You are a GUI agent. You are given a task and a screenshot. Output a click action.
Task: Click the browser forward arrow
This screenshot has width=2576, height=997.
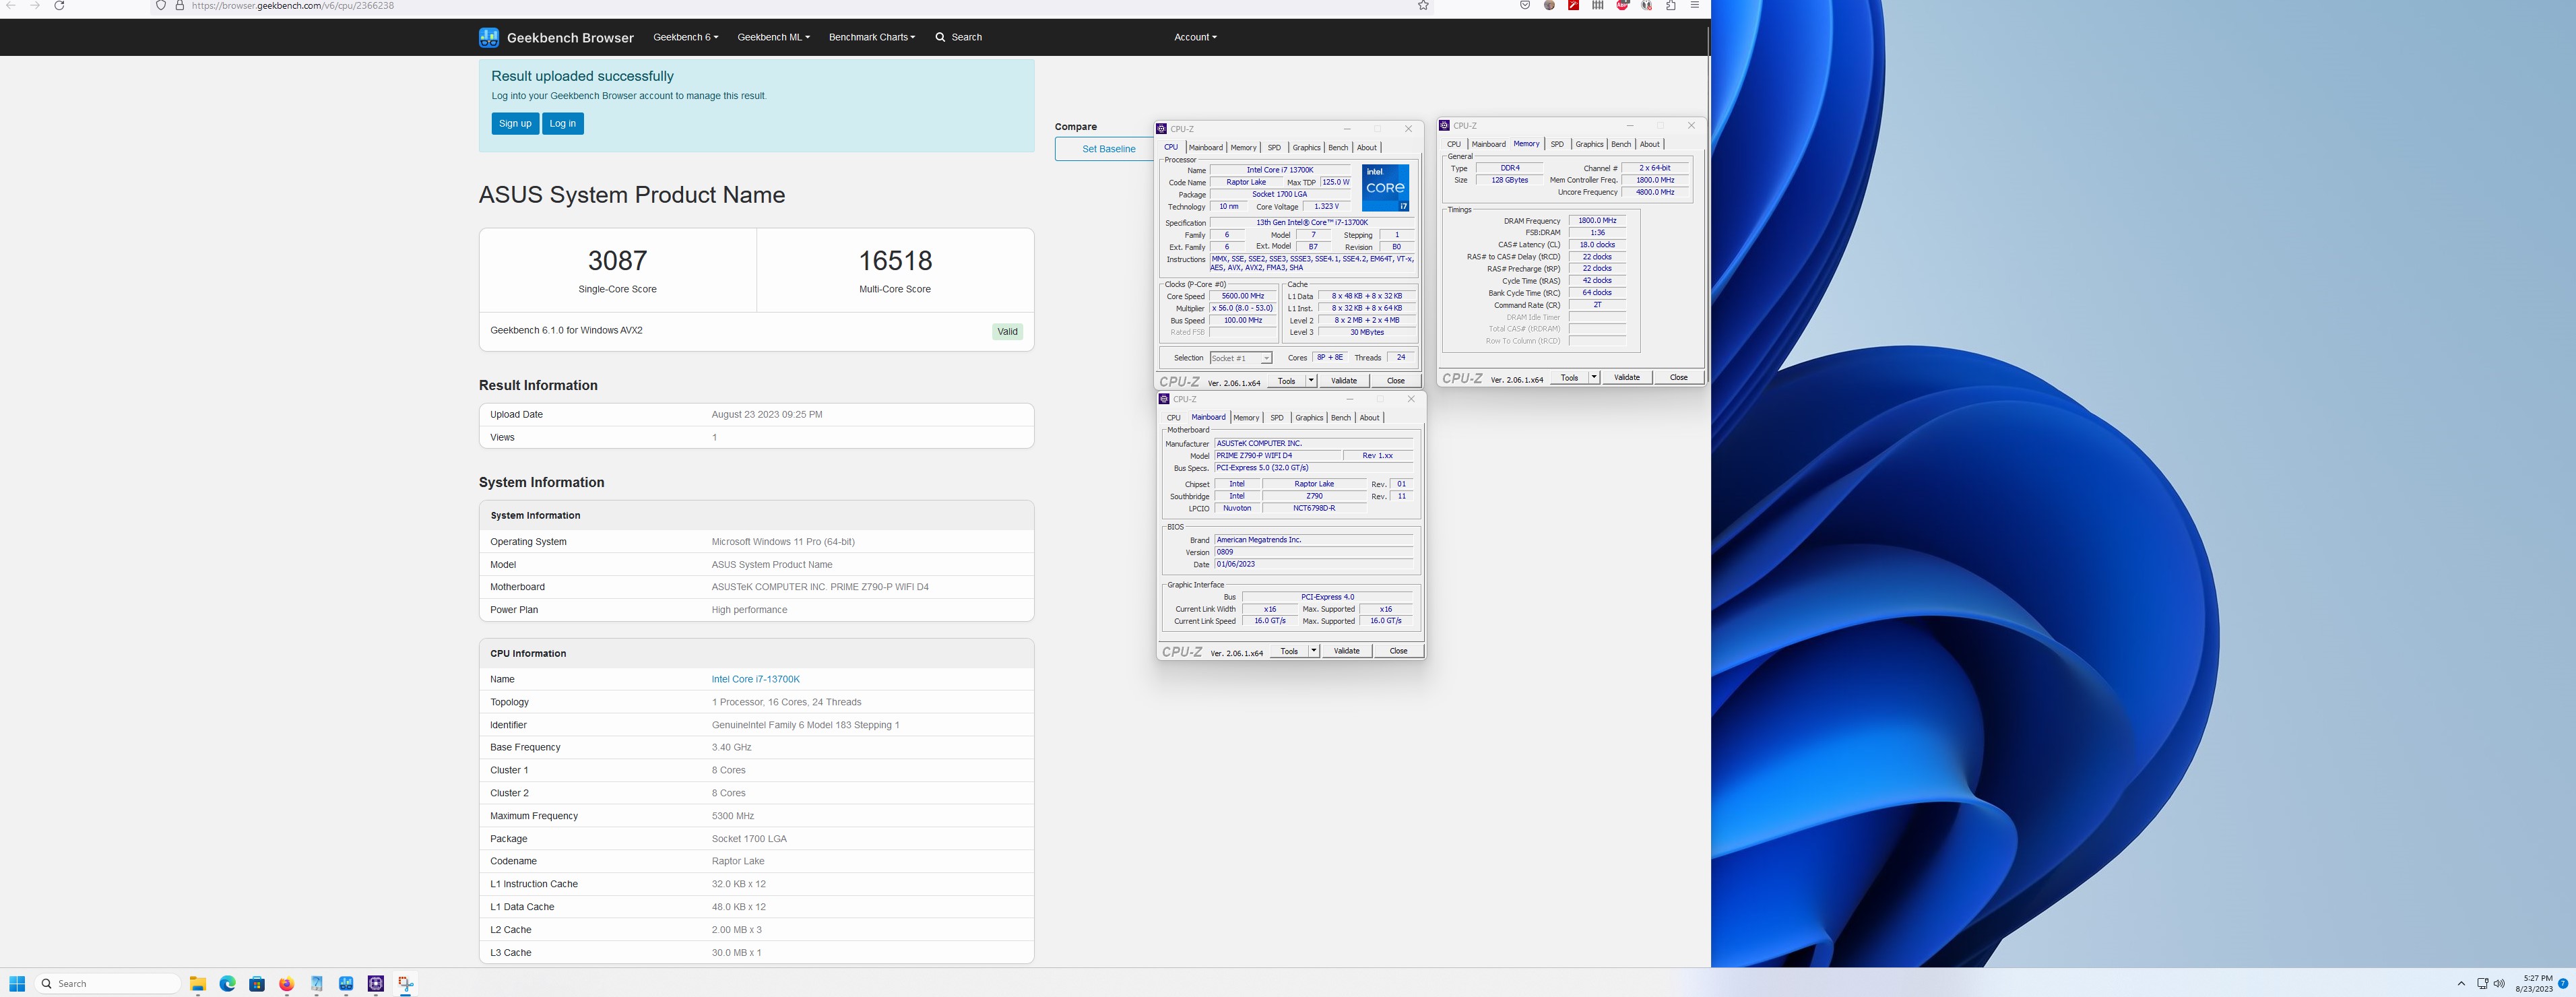(x=35, y=5)
